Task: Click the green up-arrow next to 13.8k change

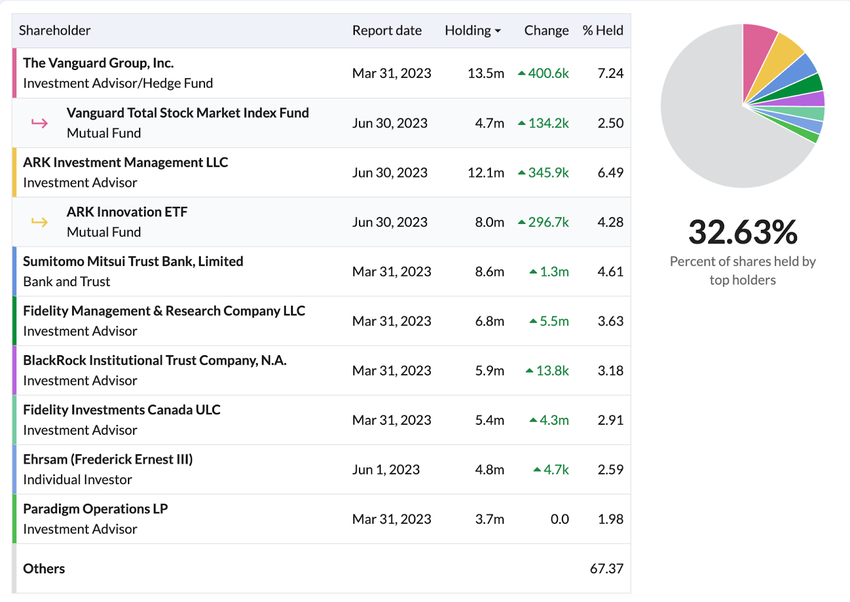Action: point(529,371)
